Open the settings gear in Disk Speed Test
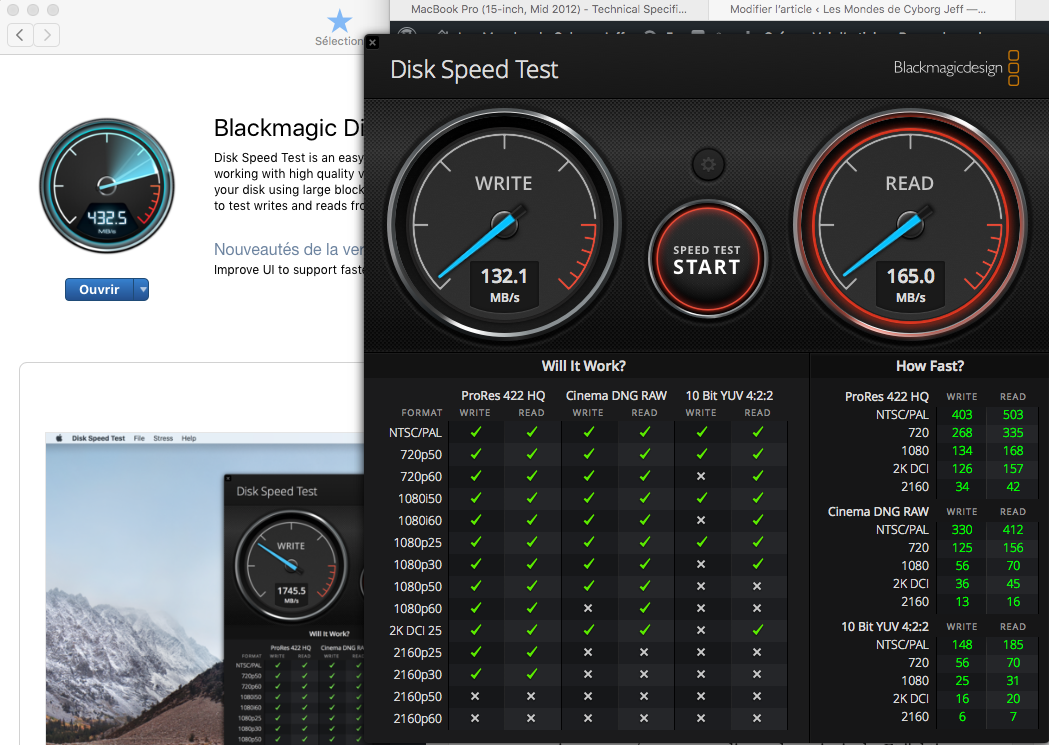 click(708, 165)
